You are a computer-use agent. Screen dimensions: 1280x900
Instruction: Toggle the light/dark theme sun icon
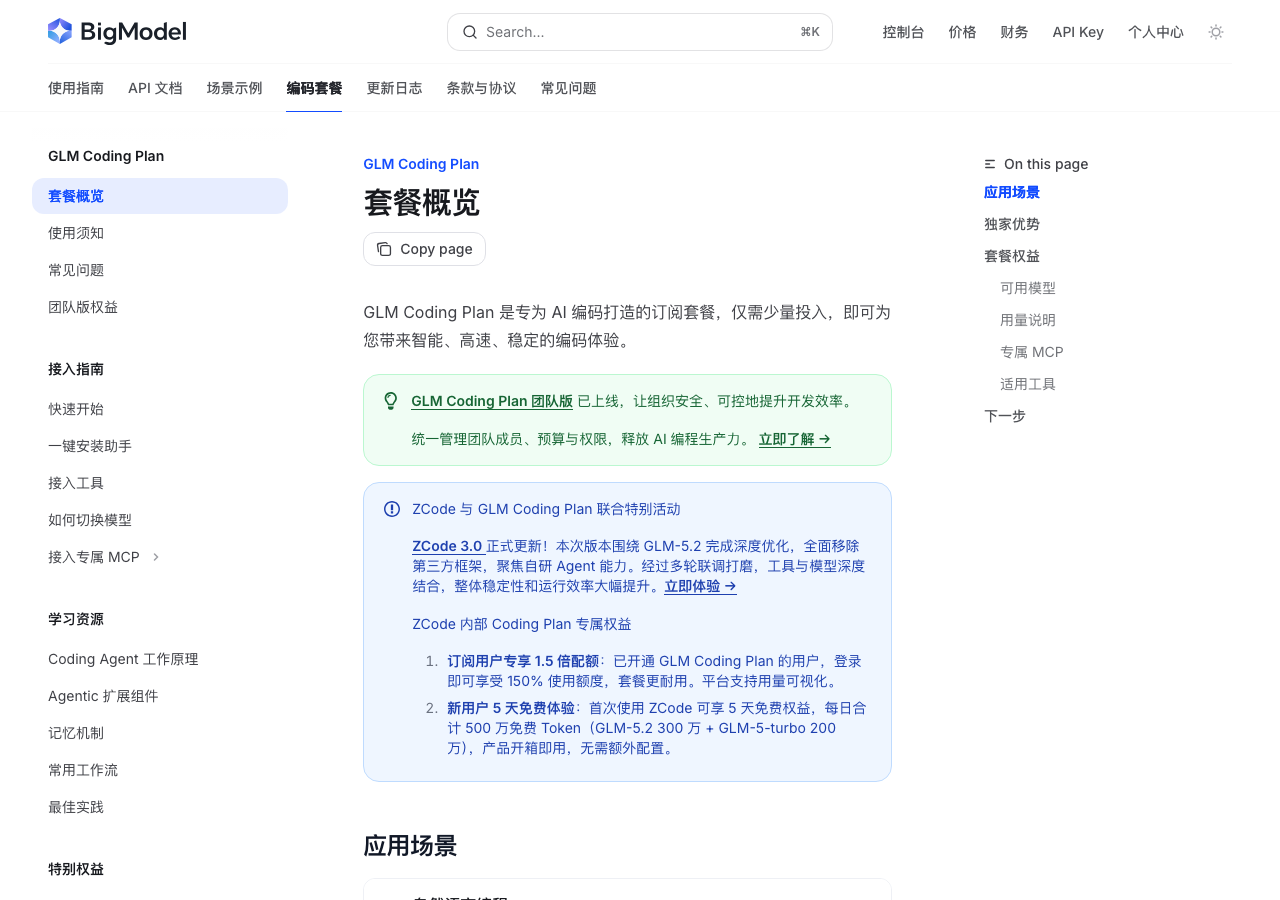pos(1216,32)
